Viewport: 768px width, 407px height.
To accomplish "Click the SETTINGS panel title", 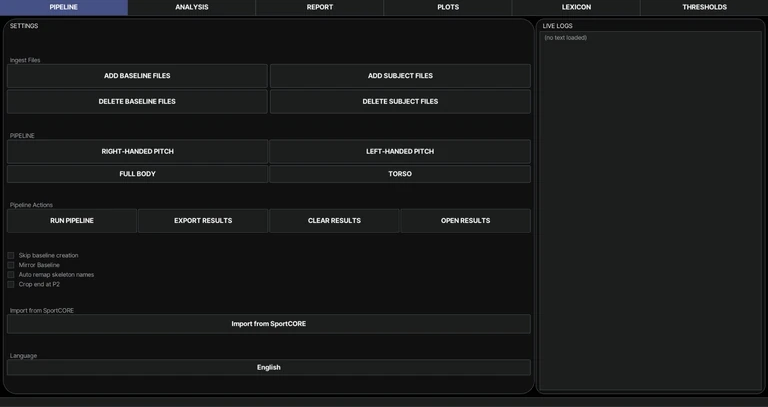I will click(x=24, y=26).
